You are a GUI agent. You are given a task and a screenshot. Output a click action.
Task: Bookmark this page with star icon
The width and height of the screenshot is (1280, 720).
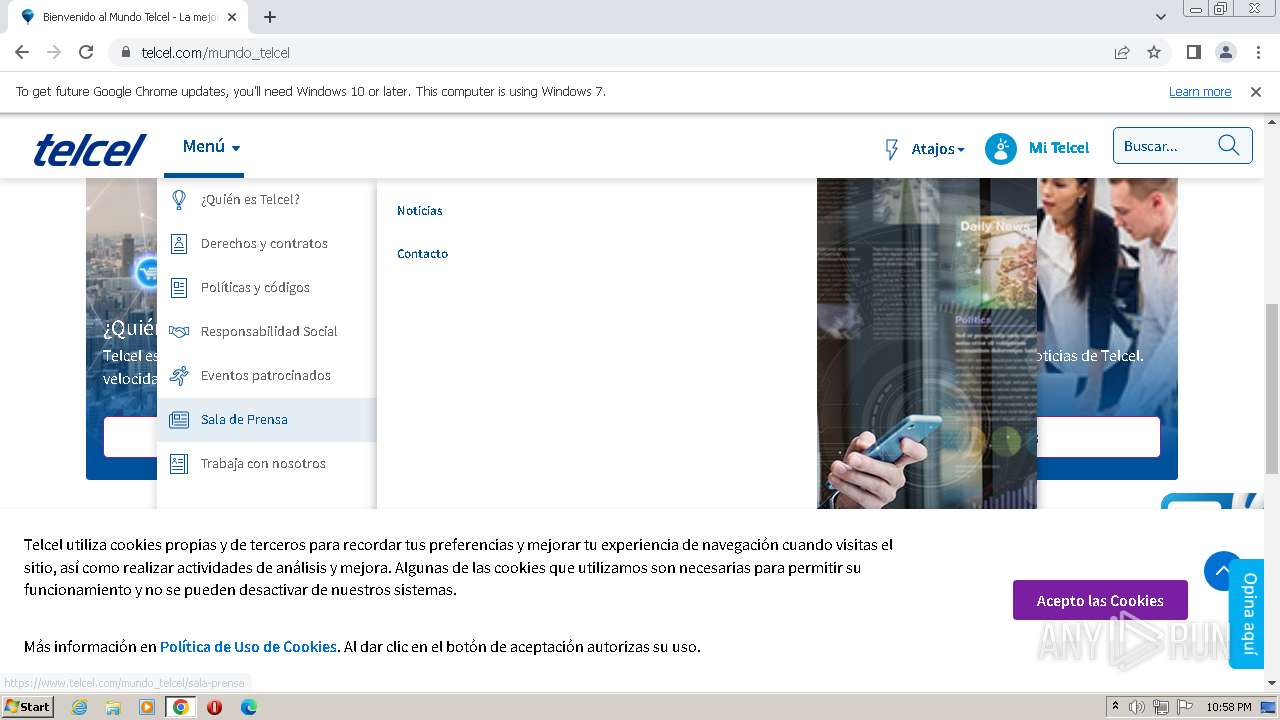(1154, 52)
